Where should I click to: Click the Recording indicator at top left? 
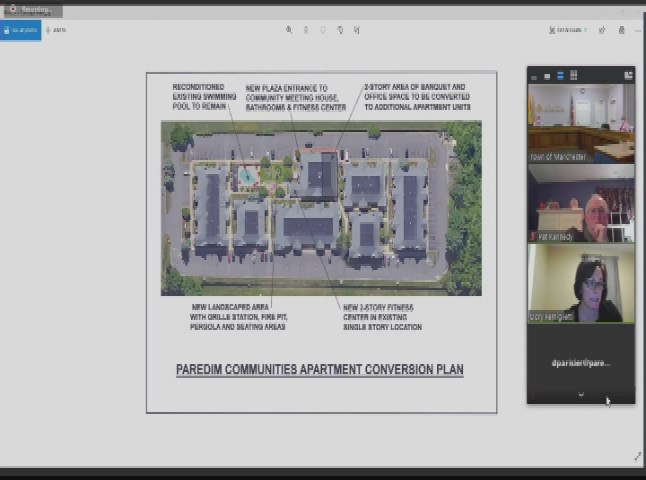33,9
